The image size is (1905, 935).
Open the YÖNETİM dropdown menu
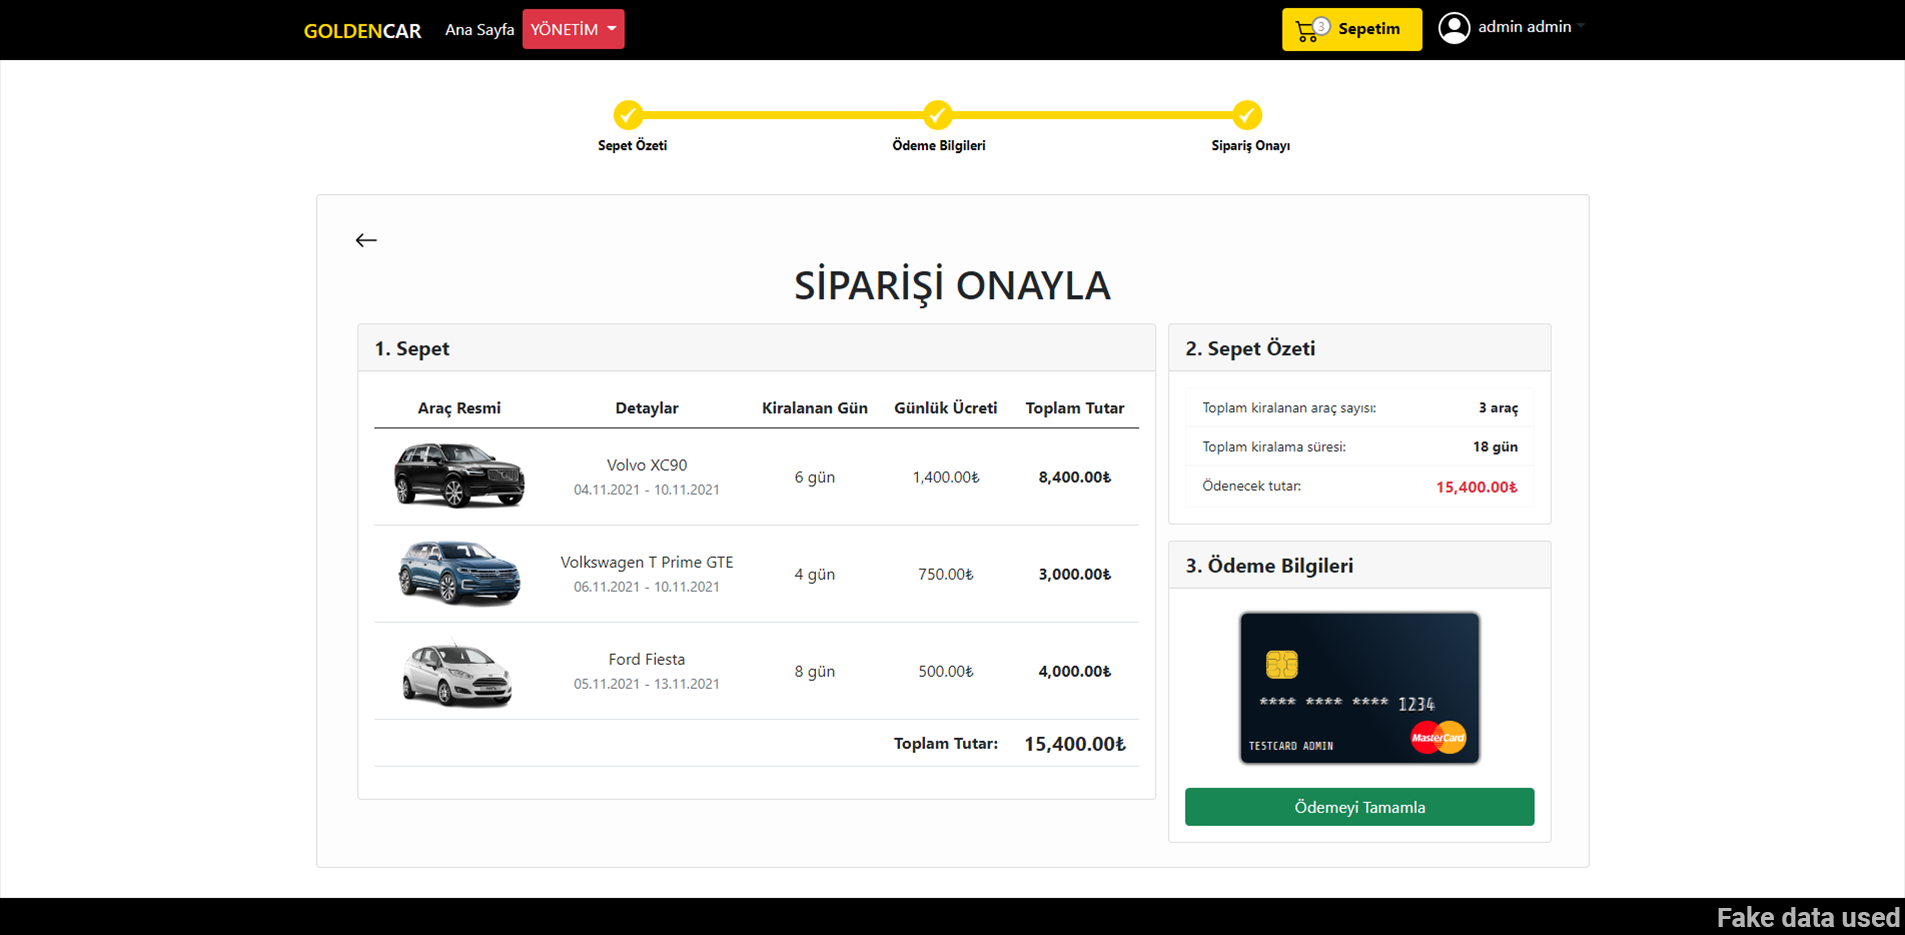(573, 29)
